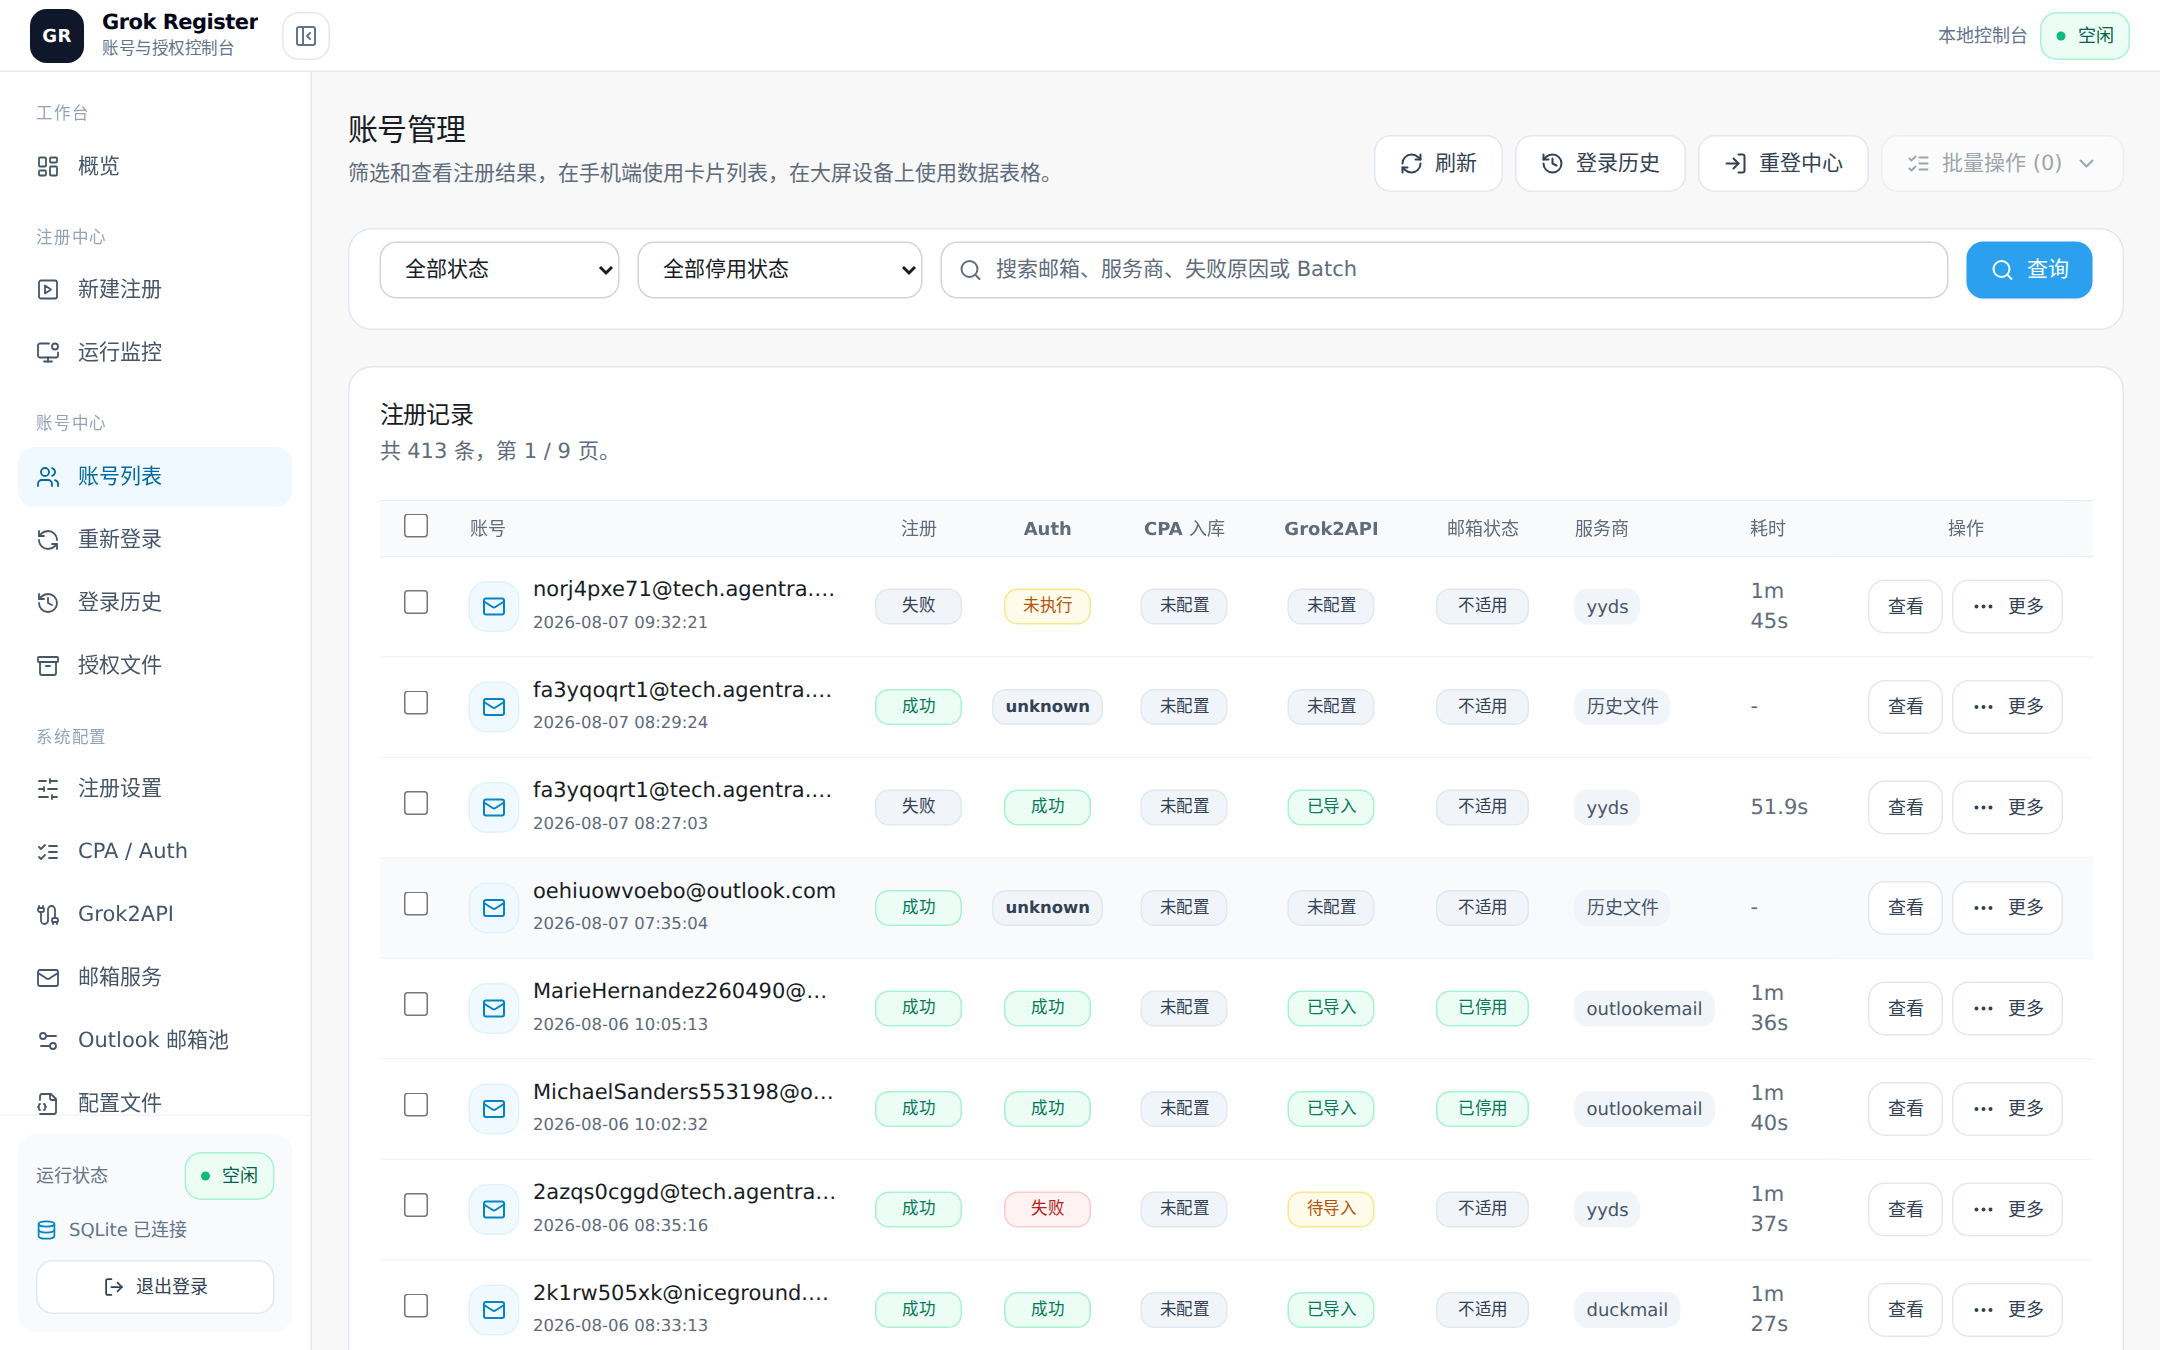This screenshot has width=2160, height=1350.
Task: Click the mail icon for MichaelSanders553198 row
Action: [494, 1109]
